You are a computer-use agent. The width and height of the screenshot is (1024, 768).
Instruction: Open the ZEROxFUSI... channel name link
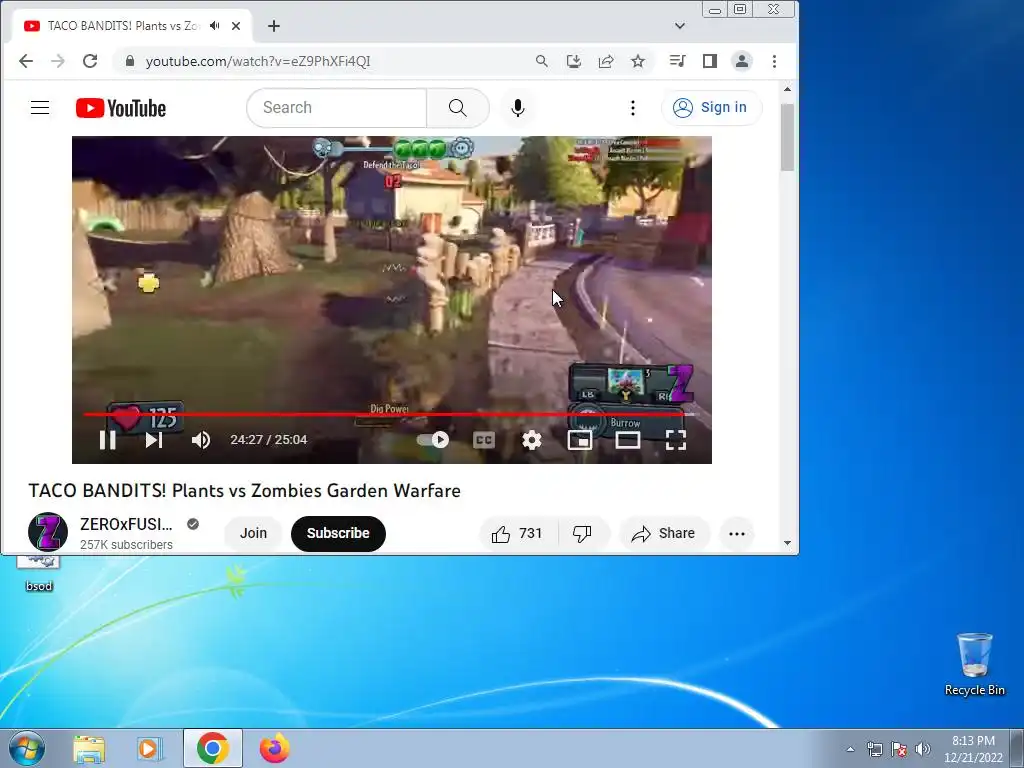click(x=126, y=524)
